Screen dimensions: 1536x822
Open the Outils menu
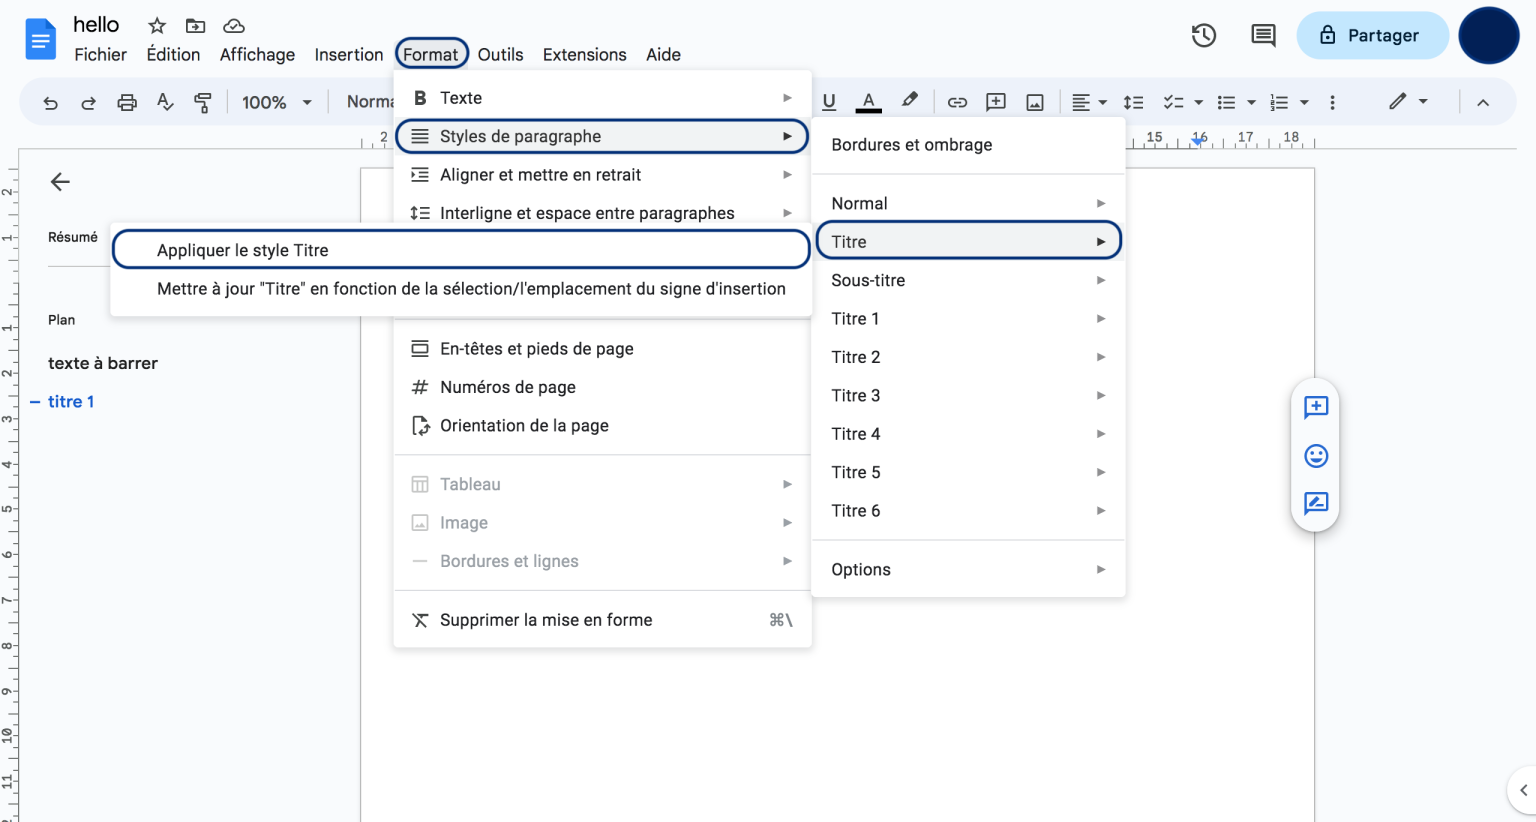click(500, 54)
